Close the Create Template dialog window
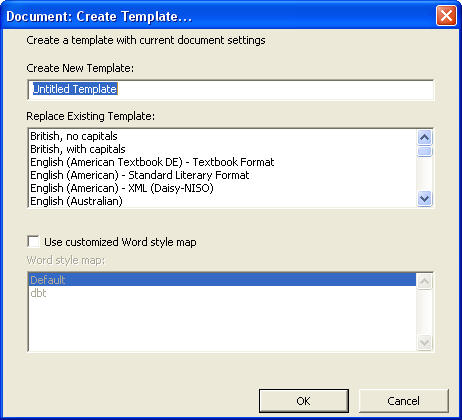Viewport: 462px width, 420px height. click(x=446, y=16)
